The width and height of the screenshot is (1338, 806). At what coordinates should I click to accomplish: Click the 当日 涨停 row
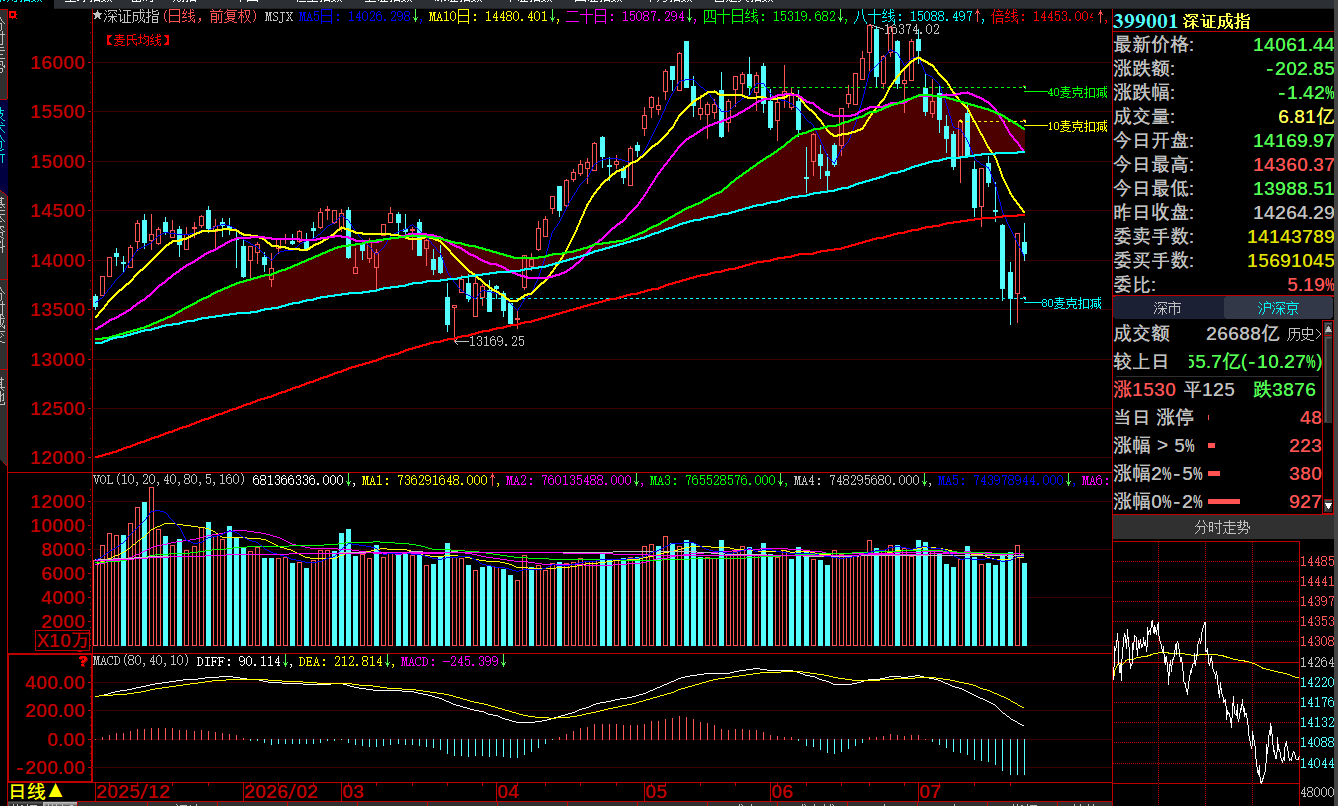pyautogui.click(x=1217, y=418)
